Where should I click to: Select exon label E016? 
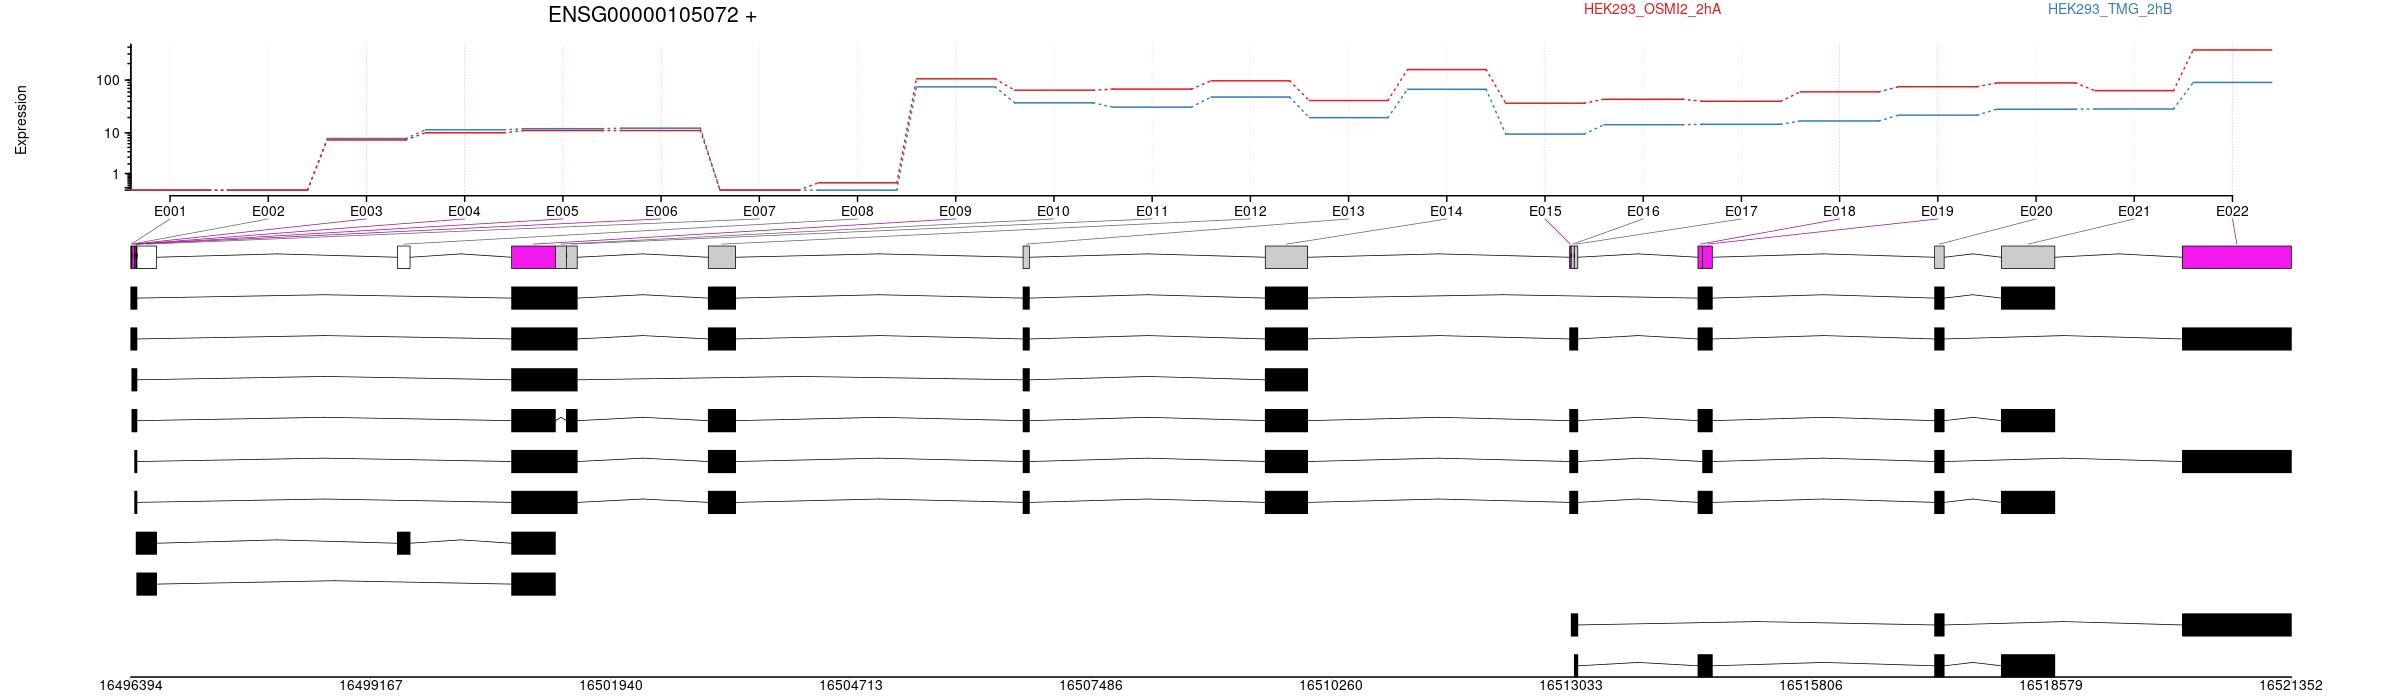point(1643,211)
